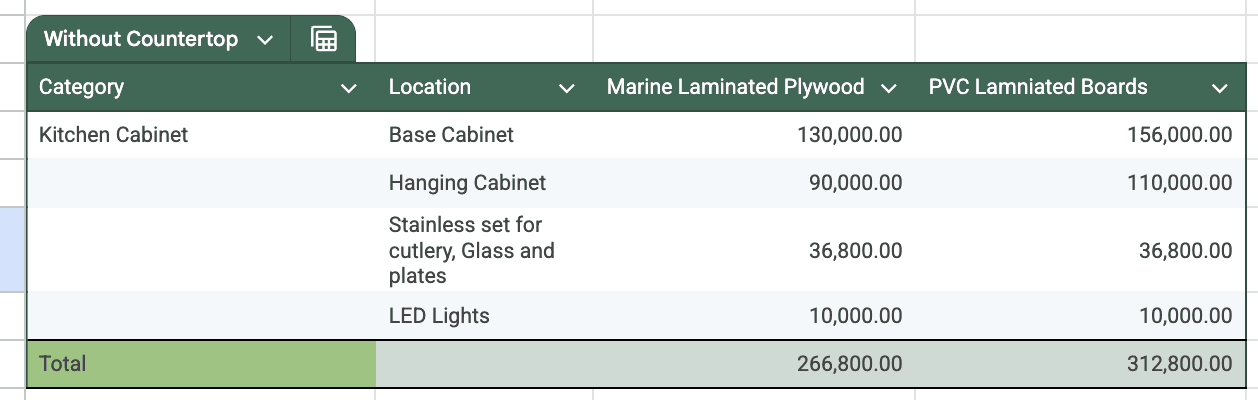Click the Stainless set for cutlery cell

471,250
